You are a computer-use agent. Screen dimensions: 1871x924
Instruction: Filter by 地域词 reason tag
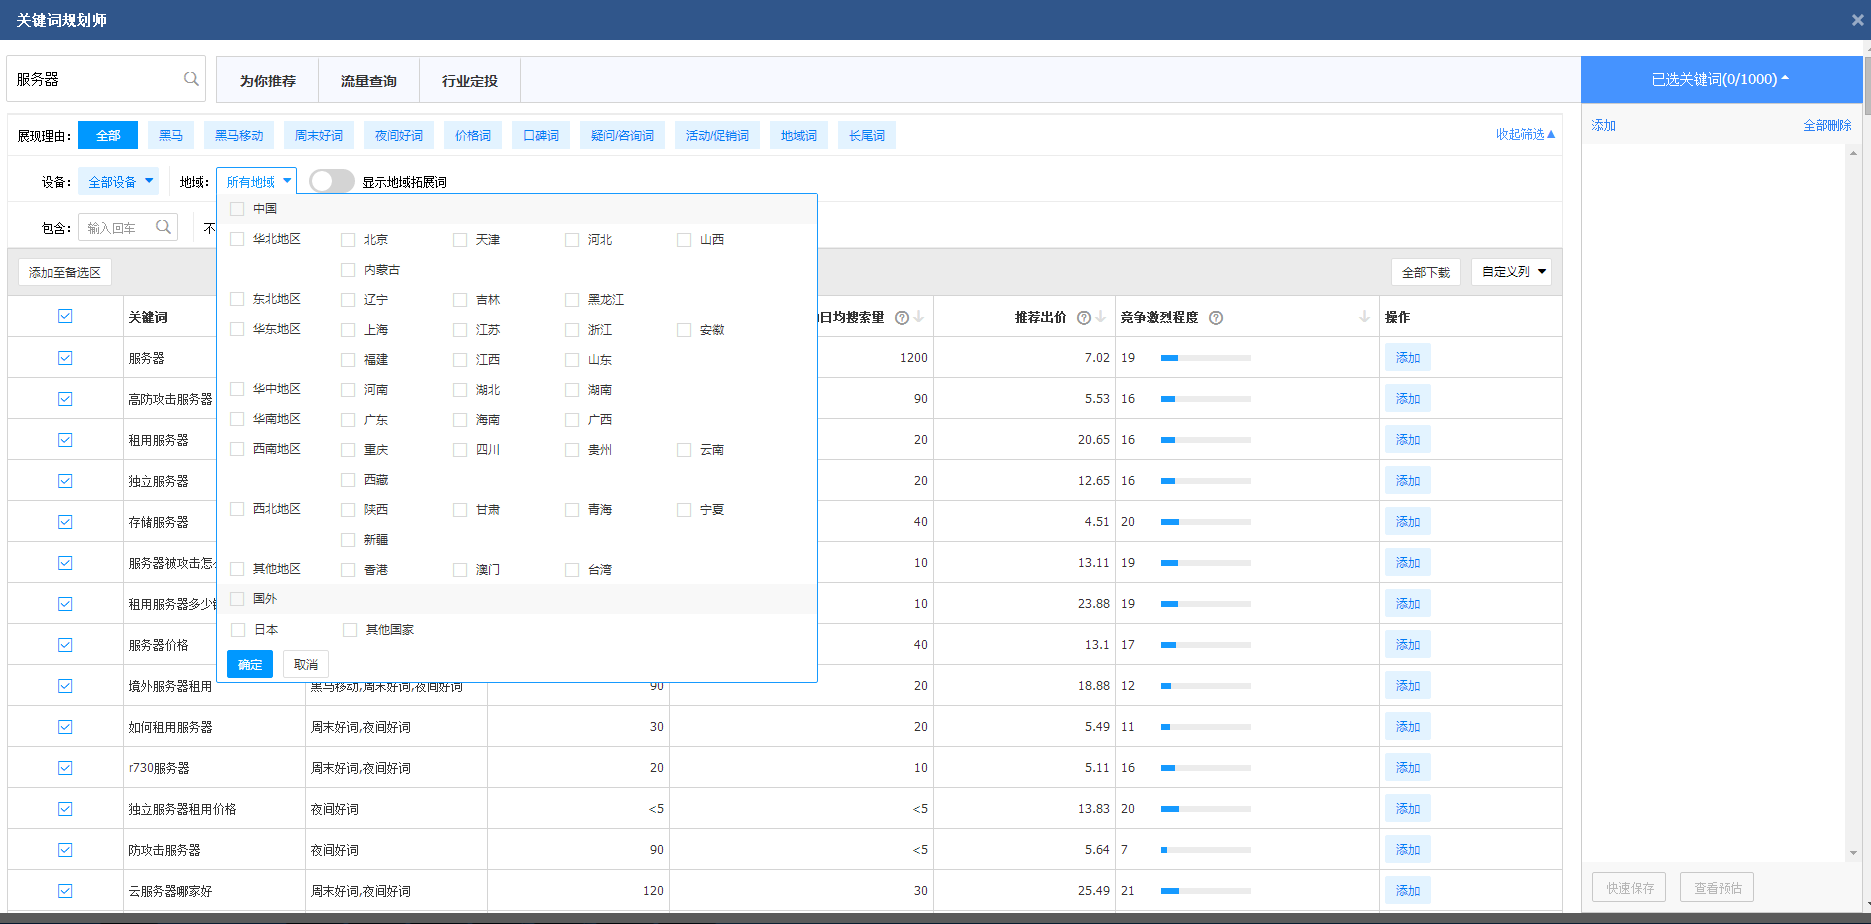(x=799, y=135)
